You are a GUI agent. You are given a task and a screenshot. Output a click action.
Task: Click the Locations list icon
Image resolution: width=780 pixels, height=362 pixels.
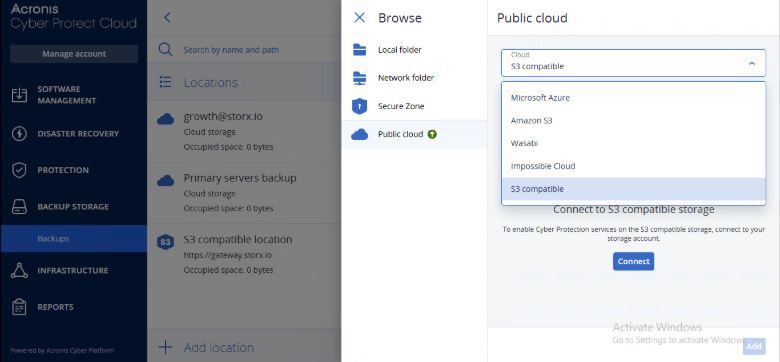click(x=165, y=82)
